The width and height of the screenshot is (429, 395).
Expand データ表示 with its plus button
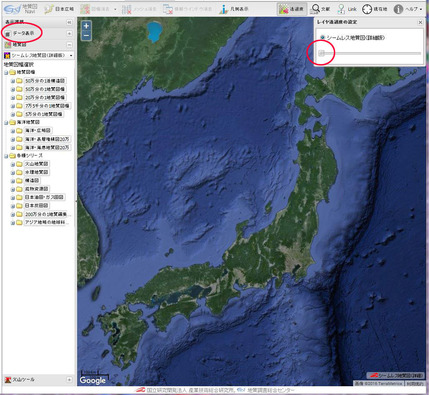[69, 33]
